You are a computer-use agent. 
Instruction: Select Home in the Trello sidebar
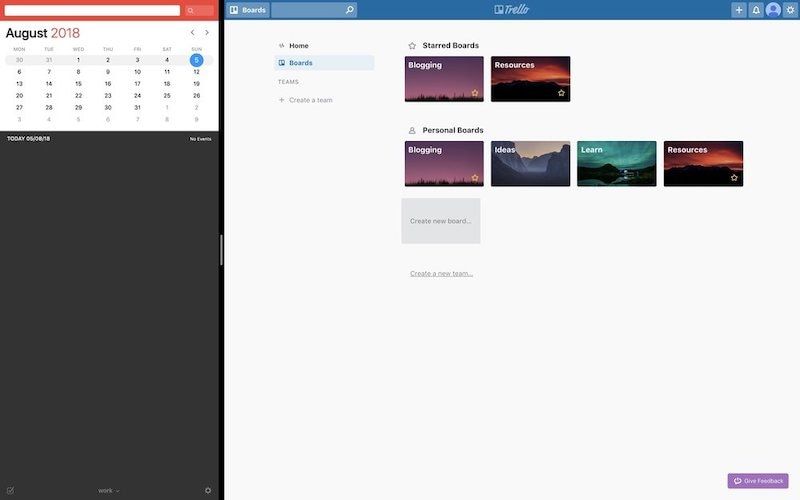pyautogui.click(x=298, y=46)
